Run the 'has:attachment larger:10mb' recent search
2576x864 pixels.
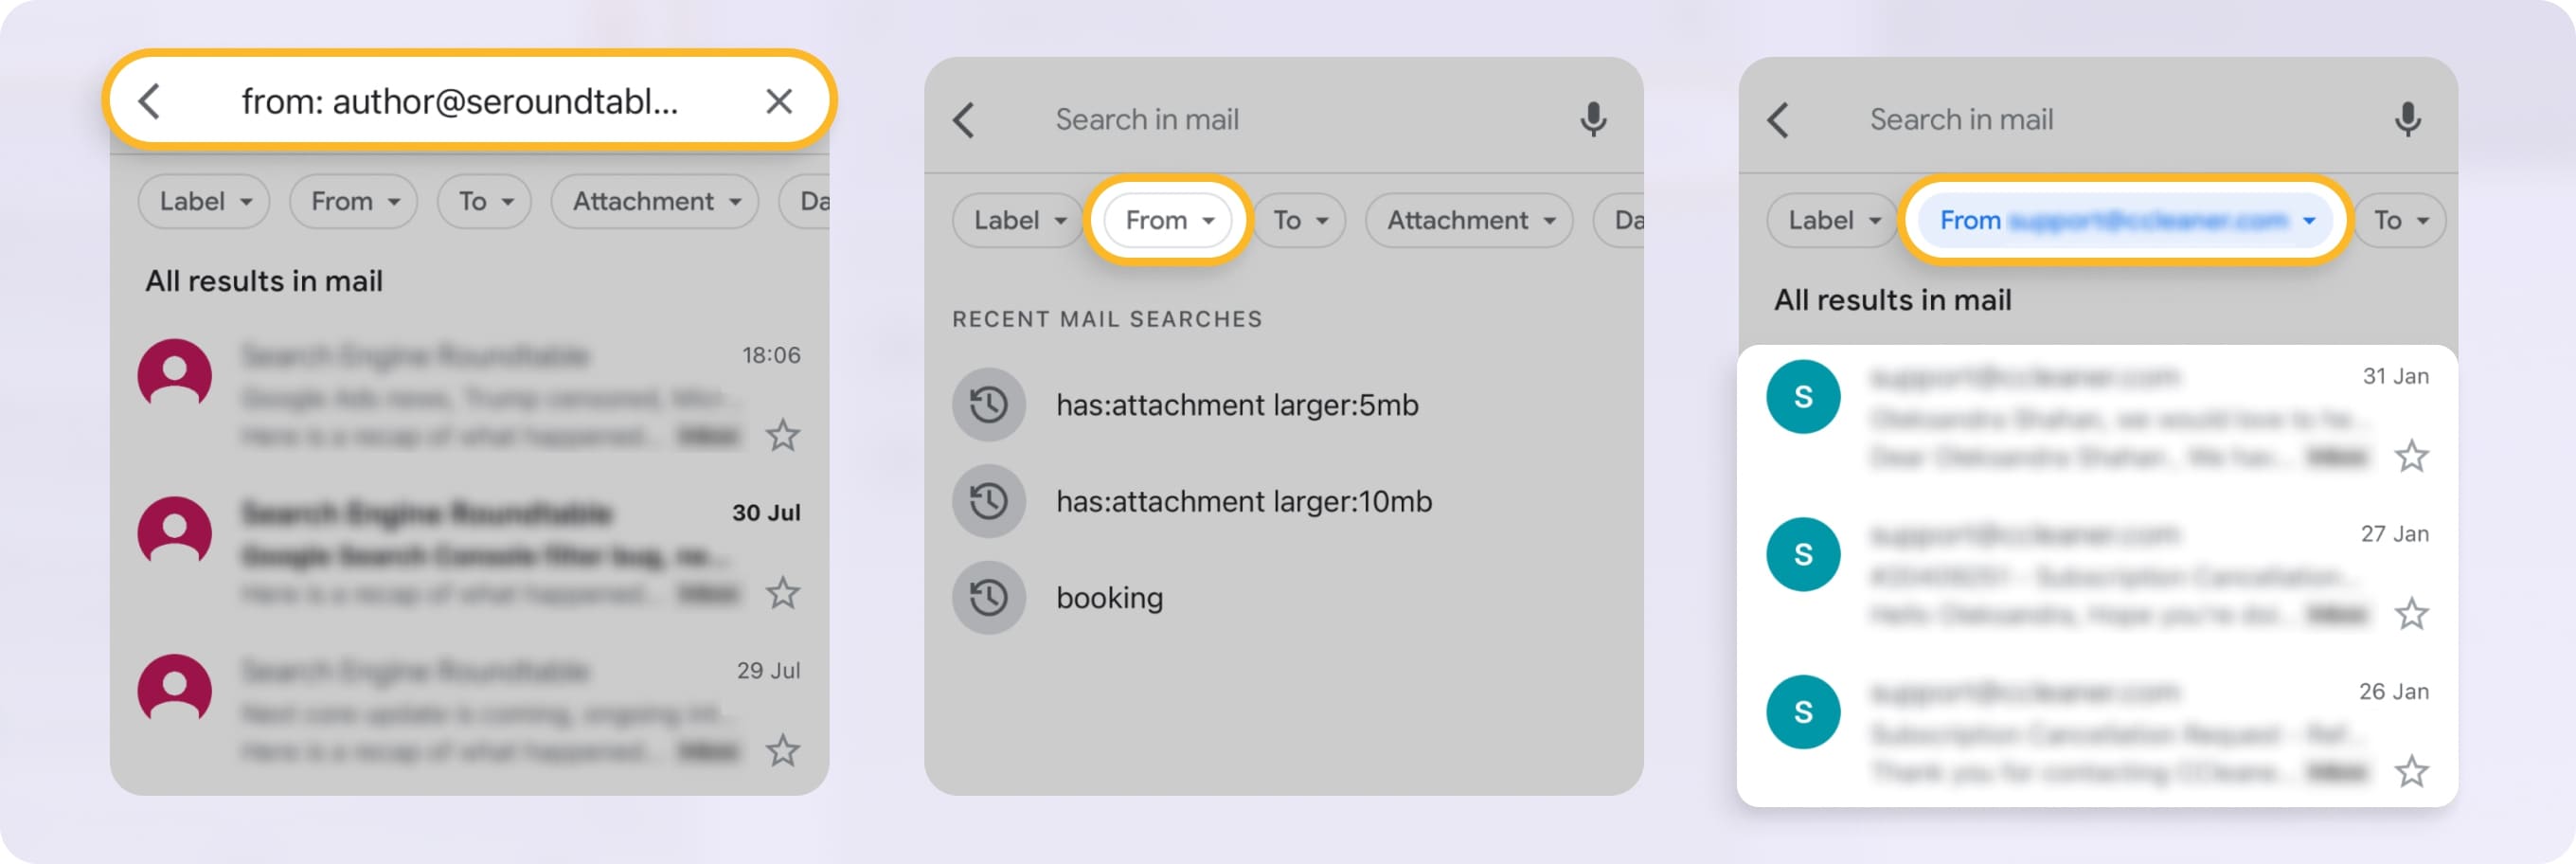click(1243, 501)
